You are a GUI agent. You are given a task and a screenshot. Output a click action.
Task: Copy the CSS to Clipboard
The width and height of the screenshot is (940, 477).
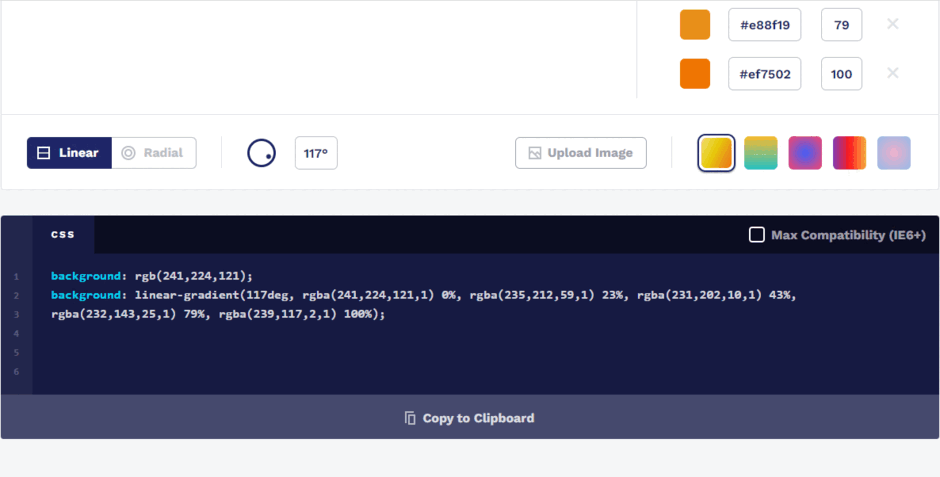(x=470, y=418)
